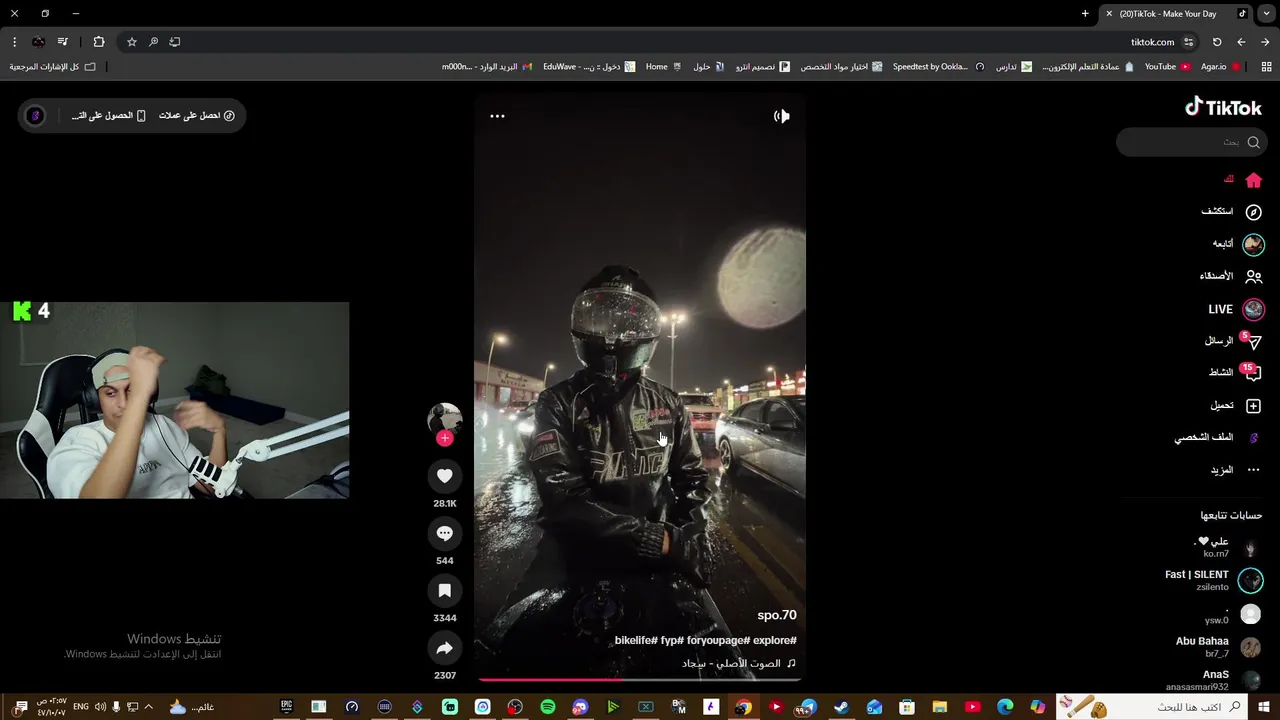This screenshot has height=720, width=1280.
Task: Click Get the app (الحصول على التطبيق) button
Action: point(108,116)
